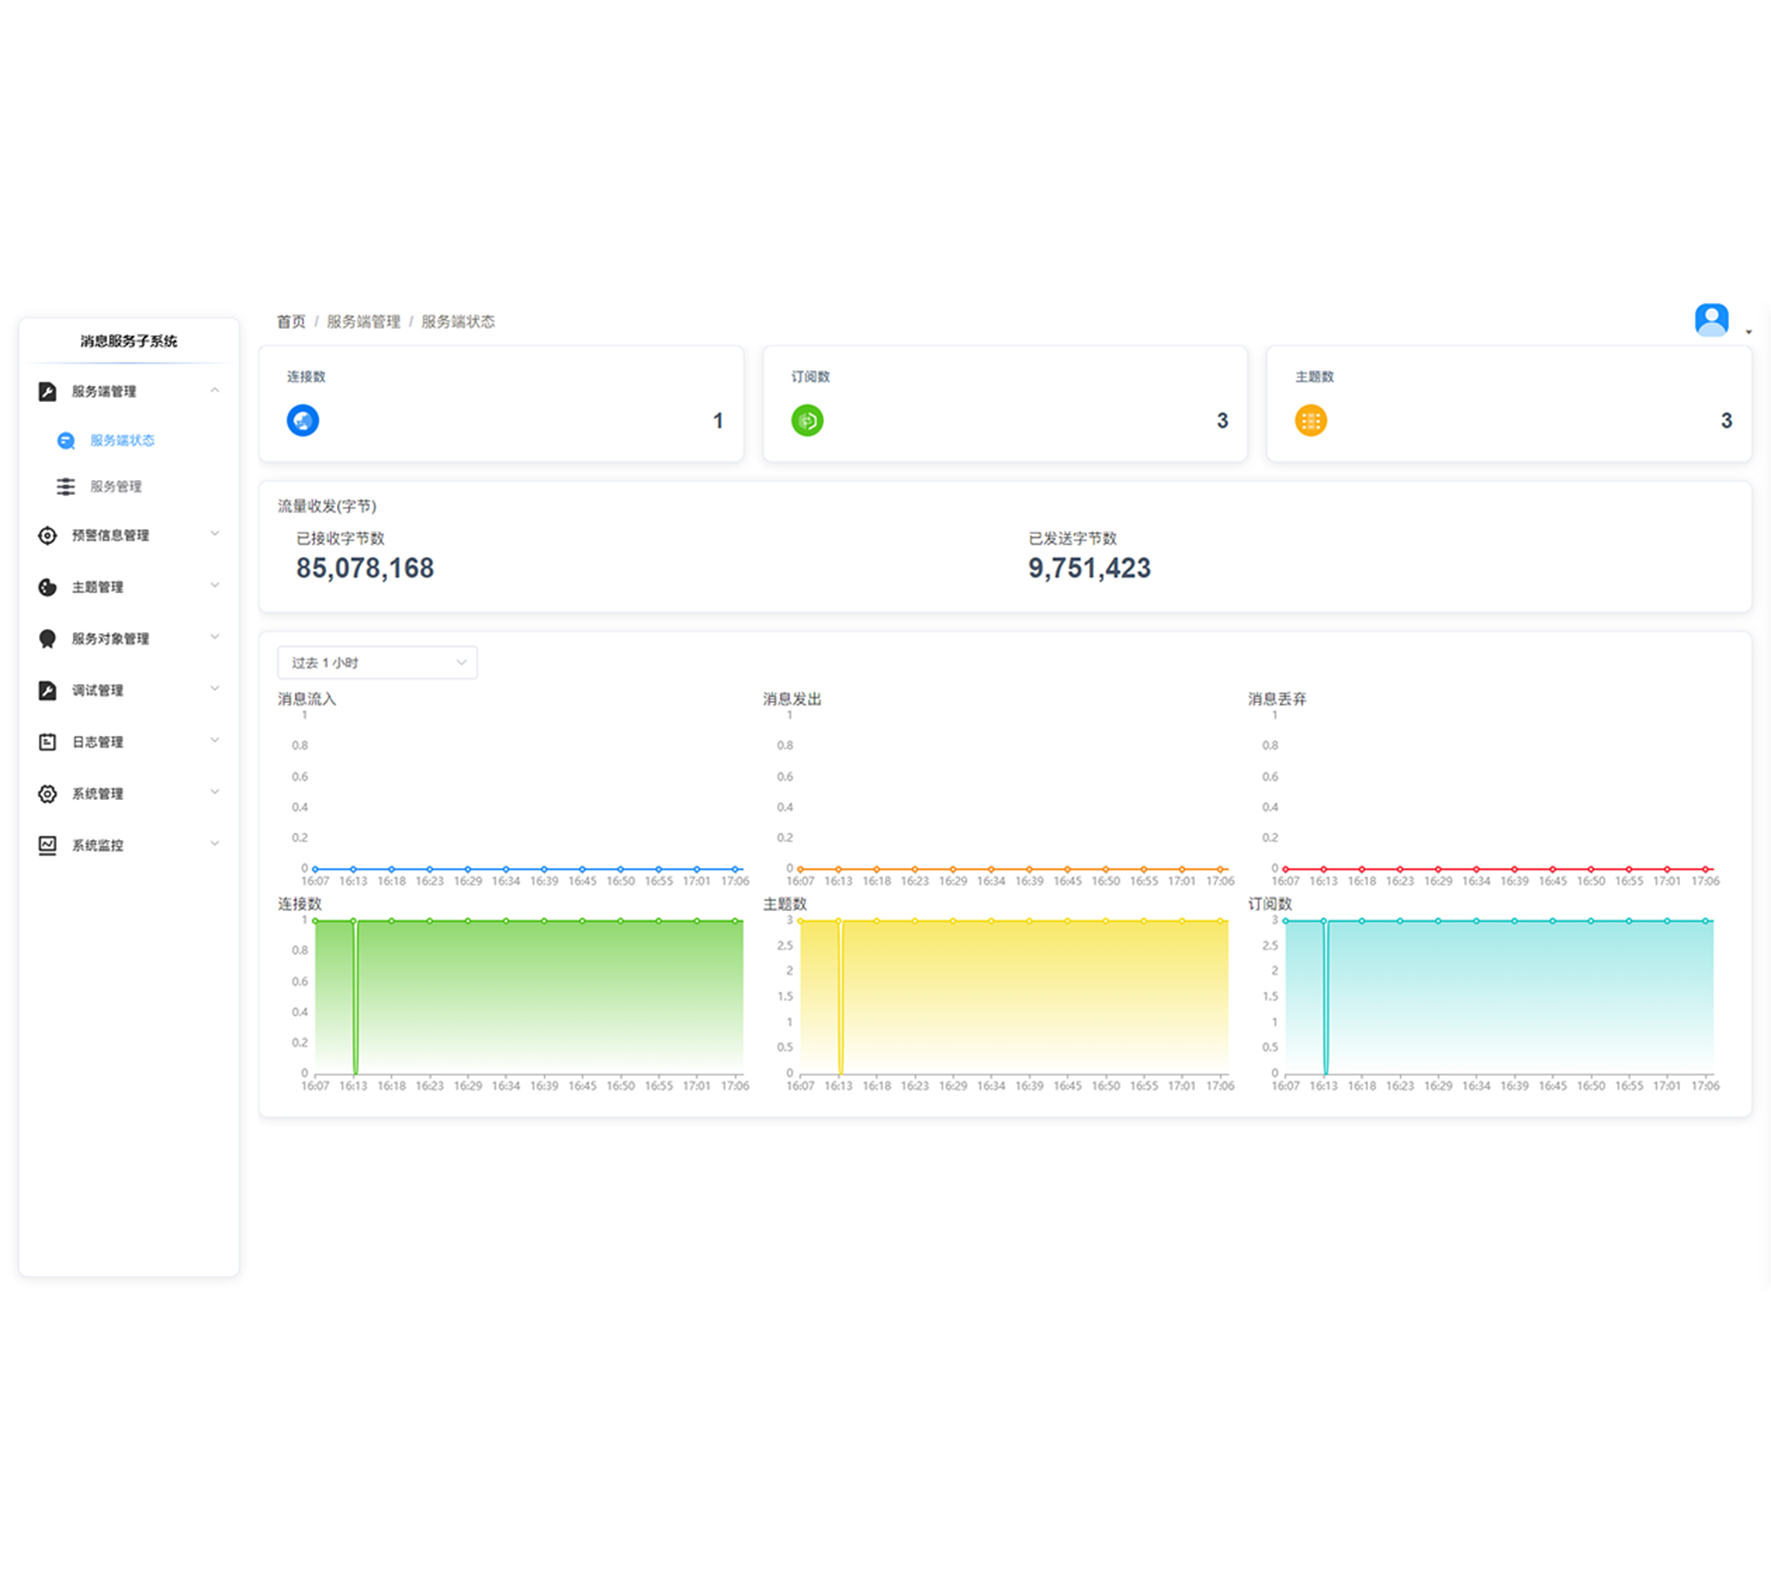Select 服务管理 submenu item
The image size is (1771, 1594).
(116, 487)
